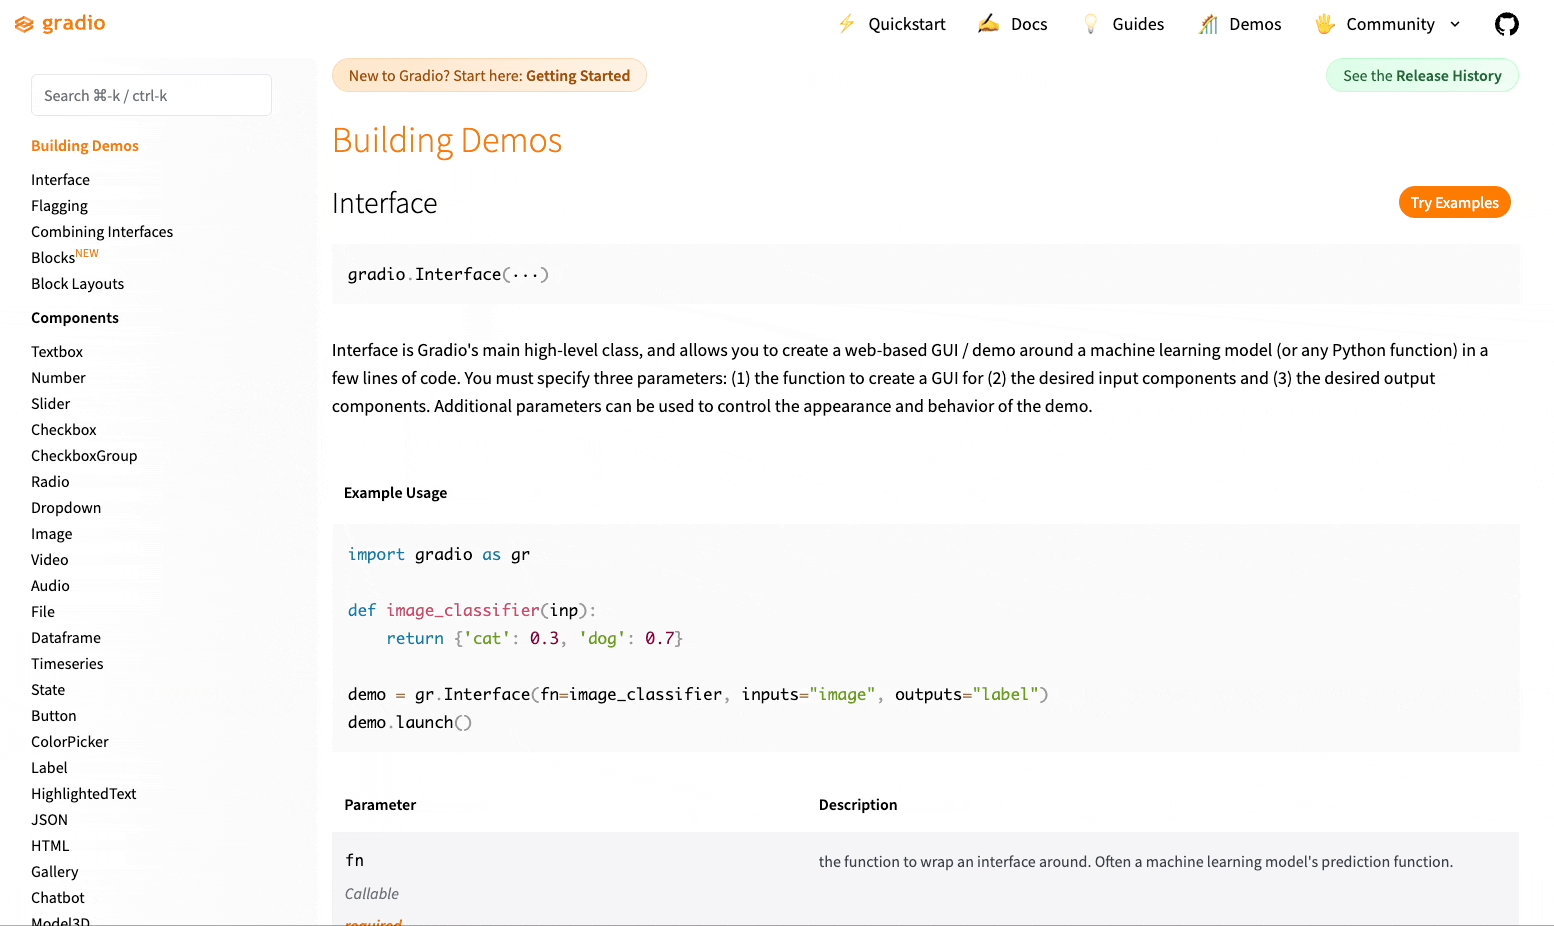This screenshot has height=926, width=1554.
Task: Open HighlightedText component docs
Action: (83, 794)
